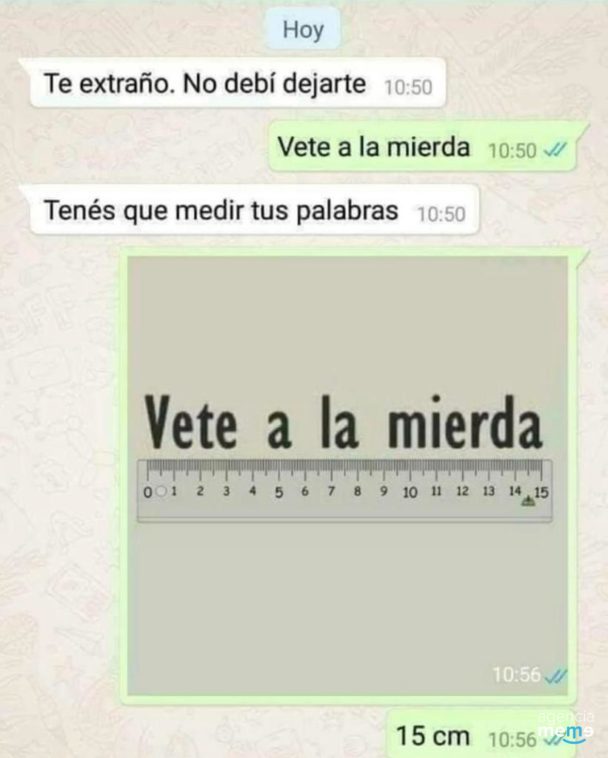Open the ruler image attachment
Viewport: 608px width, 758px height.
347,476
